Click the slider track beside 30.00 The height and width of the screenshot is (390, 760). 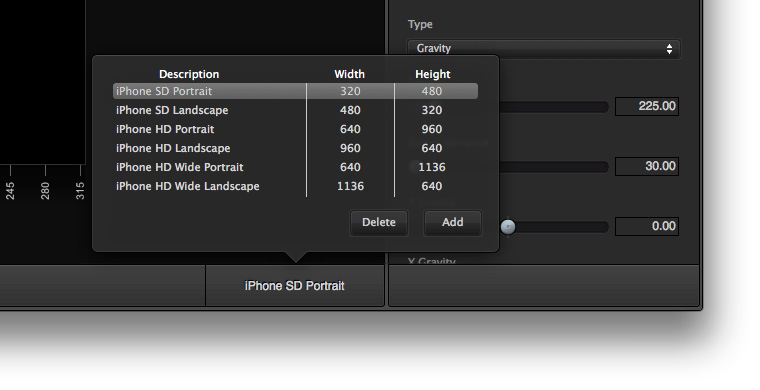tap(554, 167)
